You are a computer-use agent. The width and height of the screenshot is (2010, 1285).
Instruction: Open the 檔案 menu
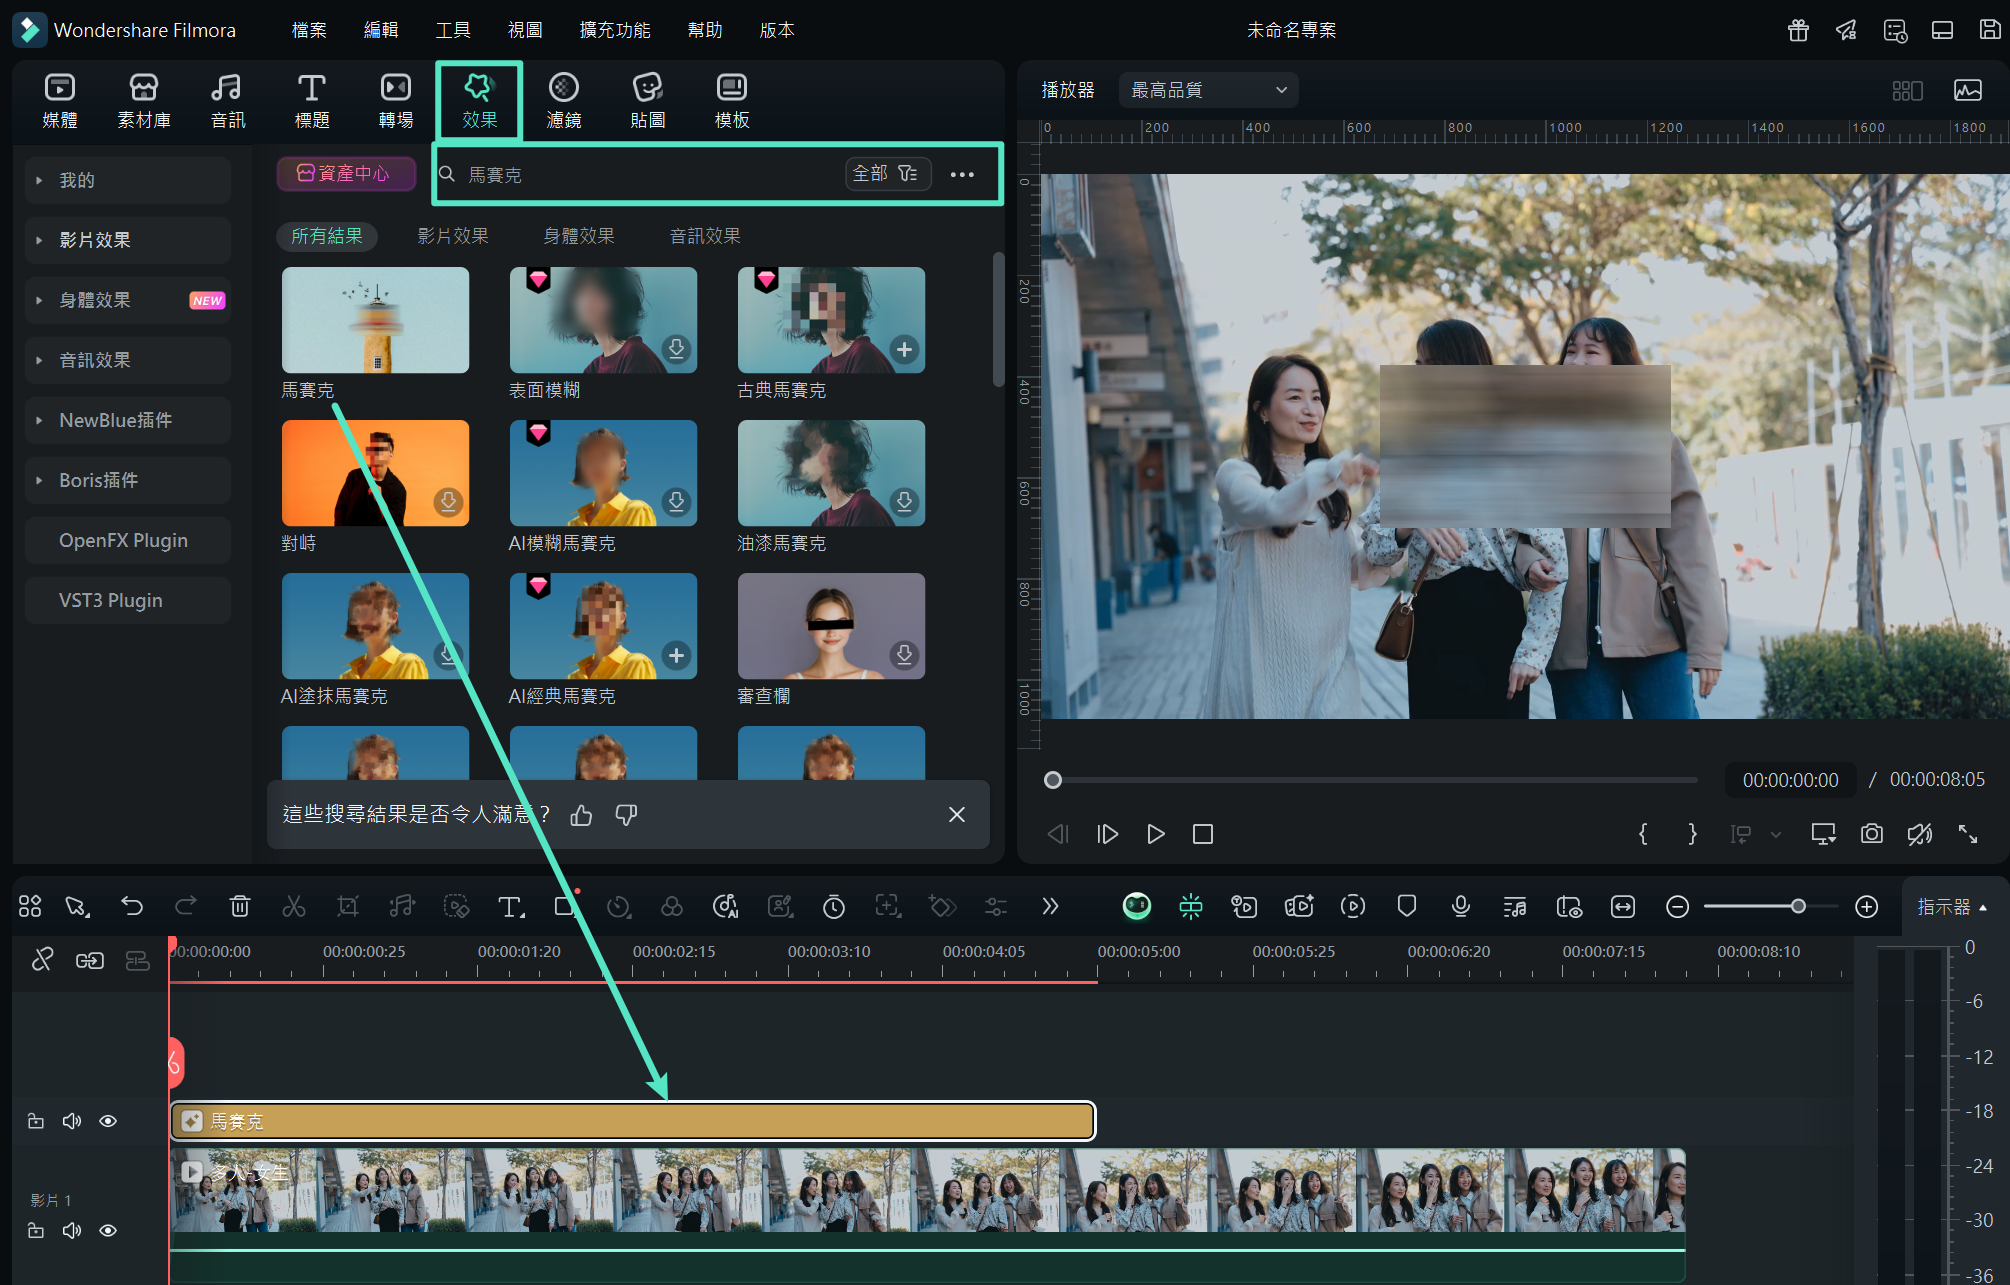pos(309,30)
